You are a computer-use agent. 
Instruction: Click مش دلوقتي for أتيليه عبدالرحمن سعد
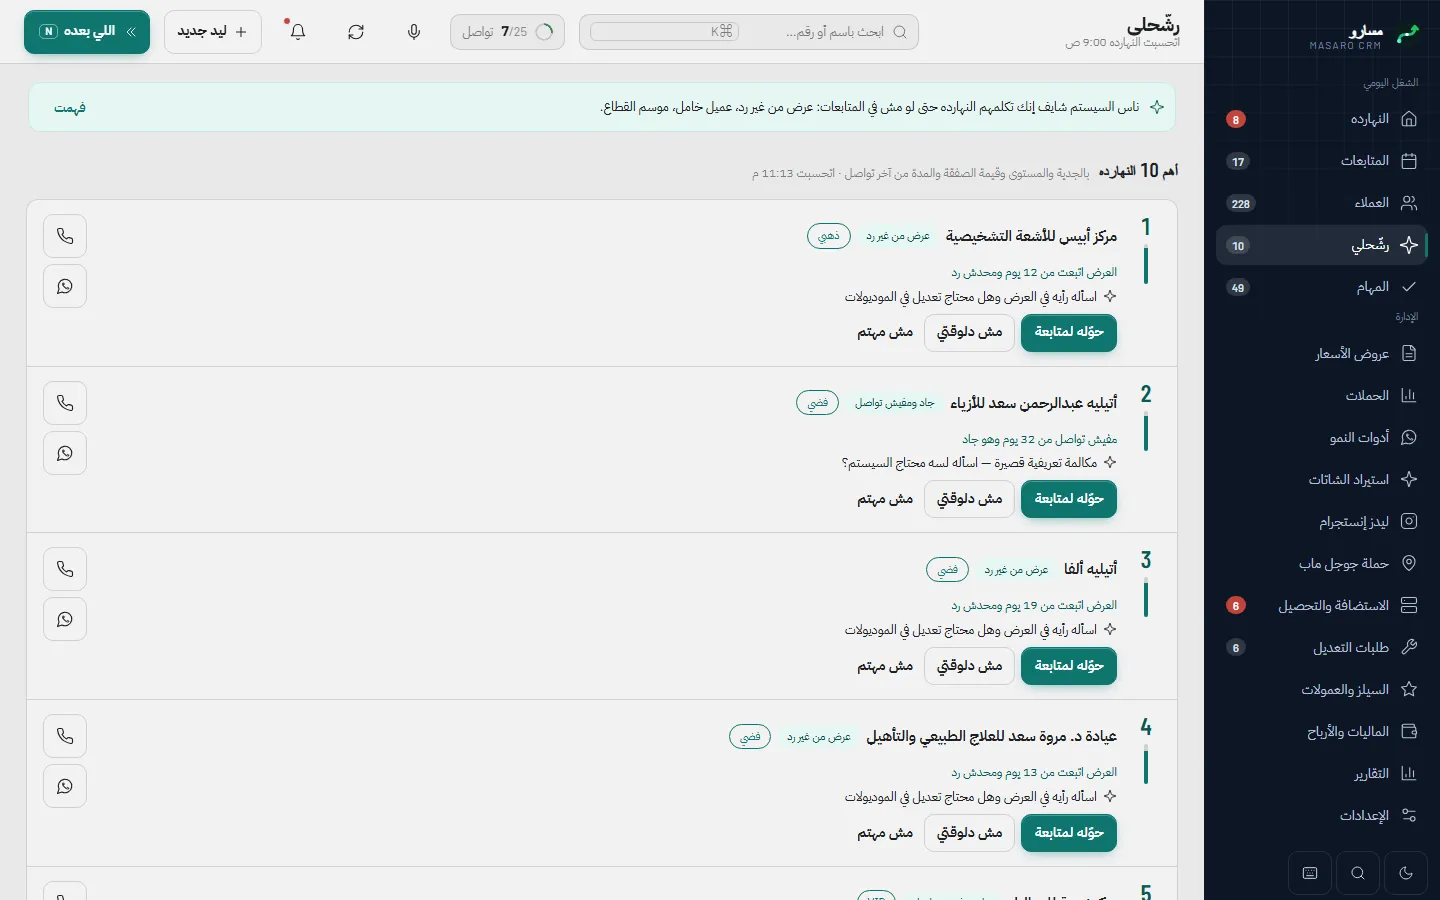point(969,499)
